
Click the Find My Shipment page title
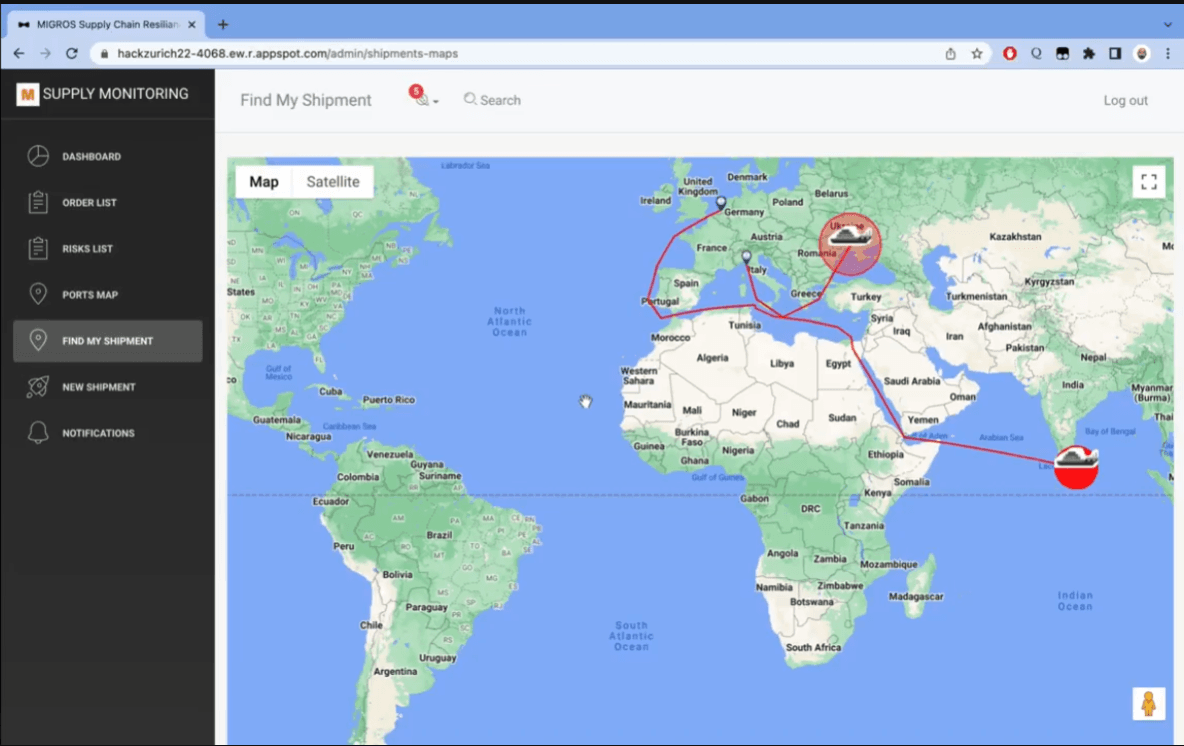(x=306, y=100)
